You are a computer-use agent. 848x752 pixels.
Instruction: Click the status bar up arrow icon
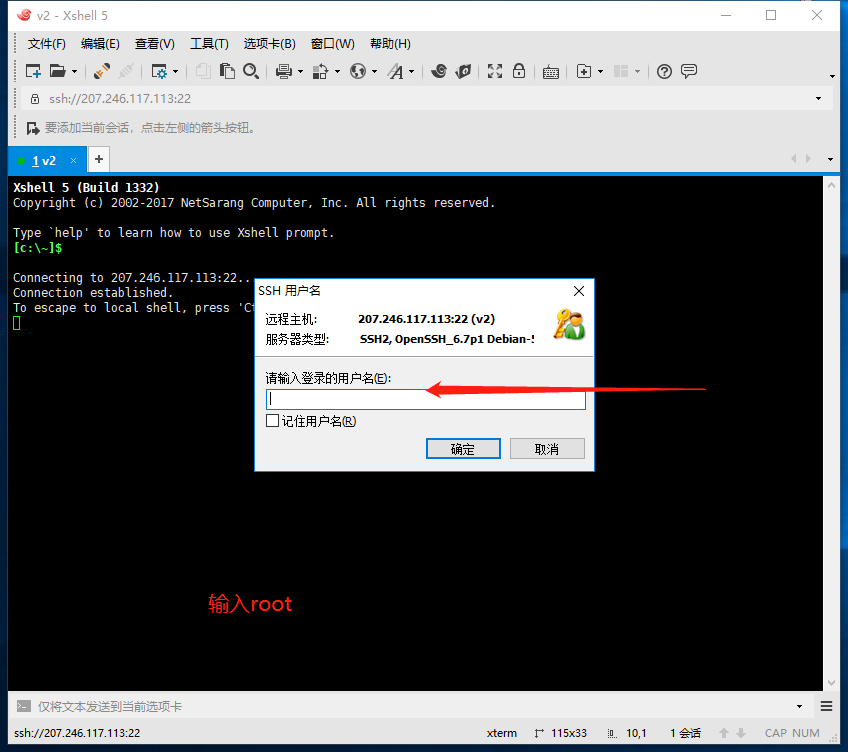[724, 733]
